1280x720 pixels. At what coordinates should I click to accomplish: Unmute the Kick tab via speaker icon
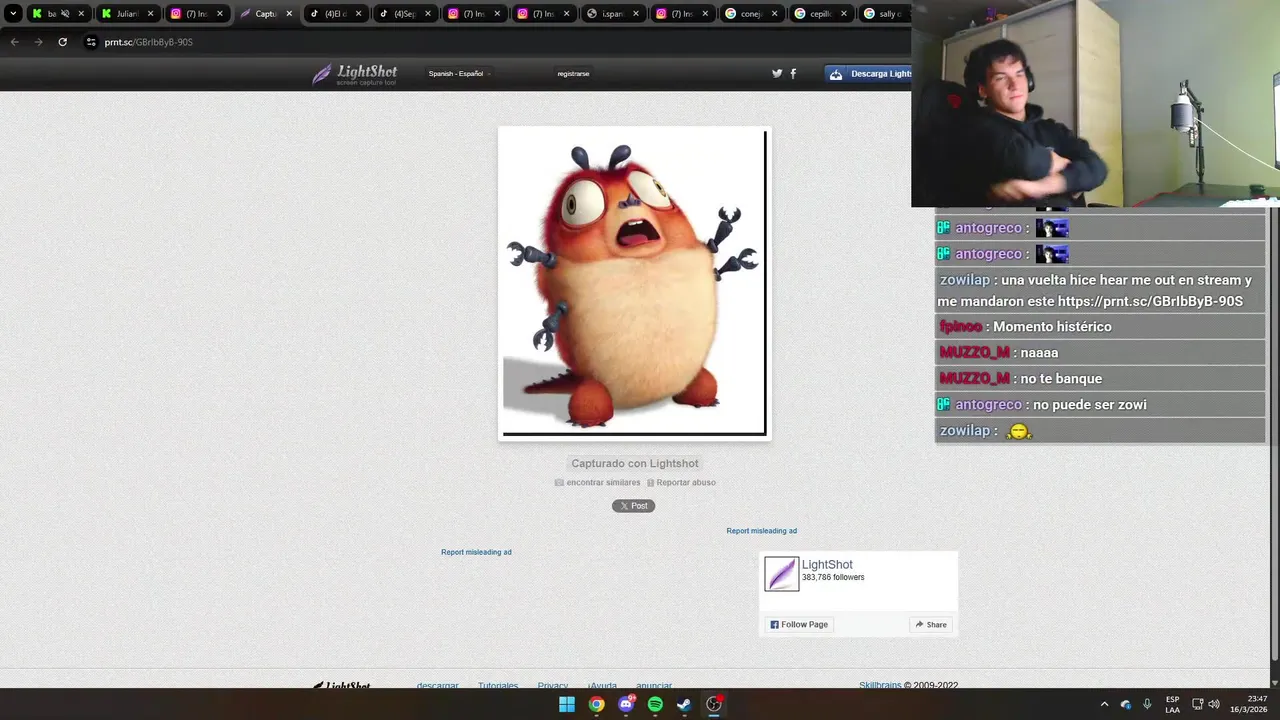pos(64,14)
